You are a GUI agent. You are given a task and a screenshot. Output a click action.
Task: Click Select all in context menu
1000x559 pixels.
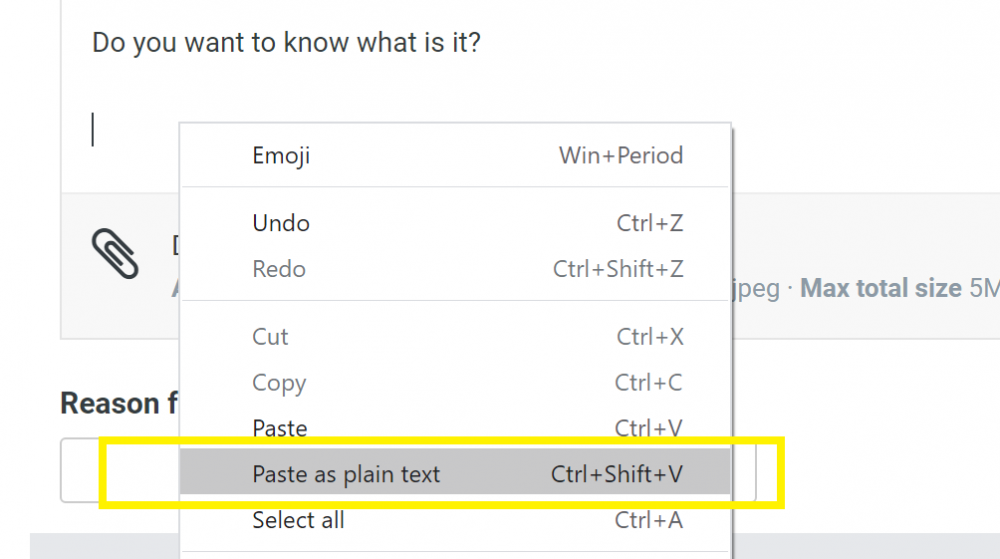(298, 521)
